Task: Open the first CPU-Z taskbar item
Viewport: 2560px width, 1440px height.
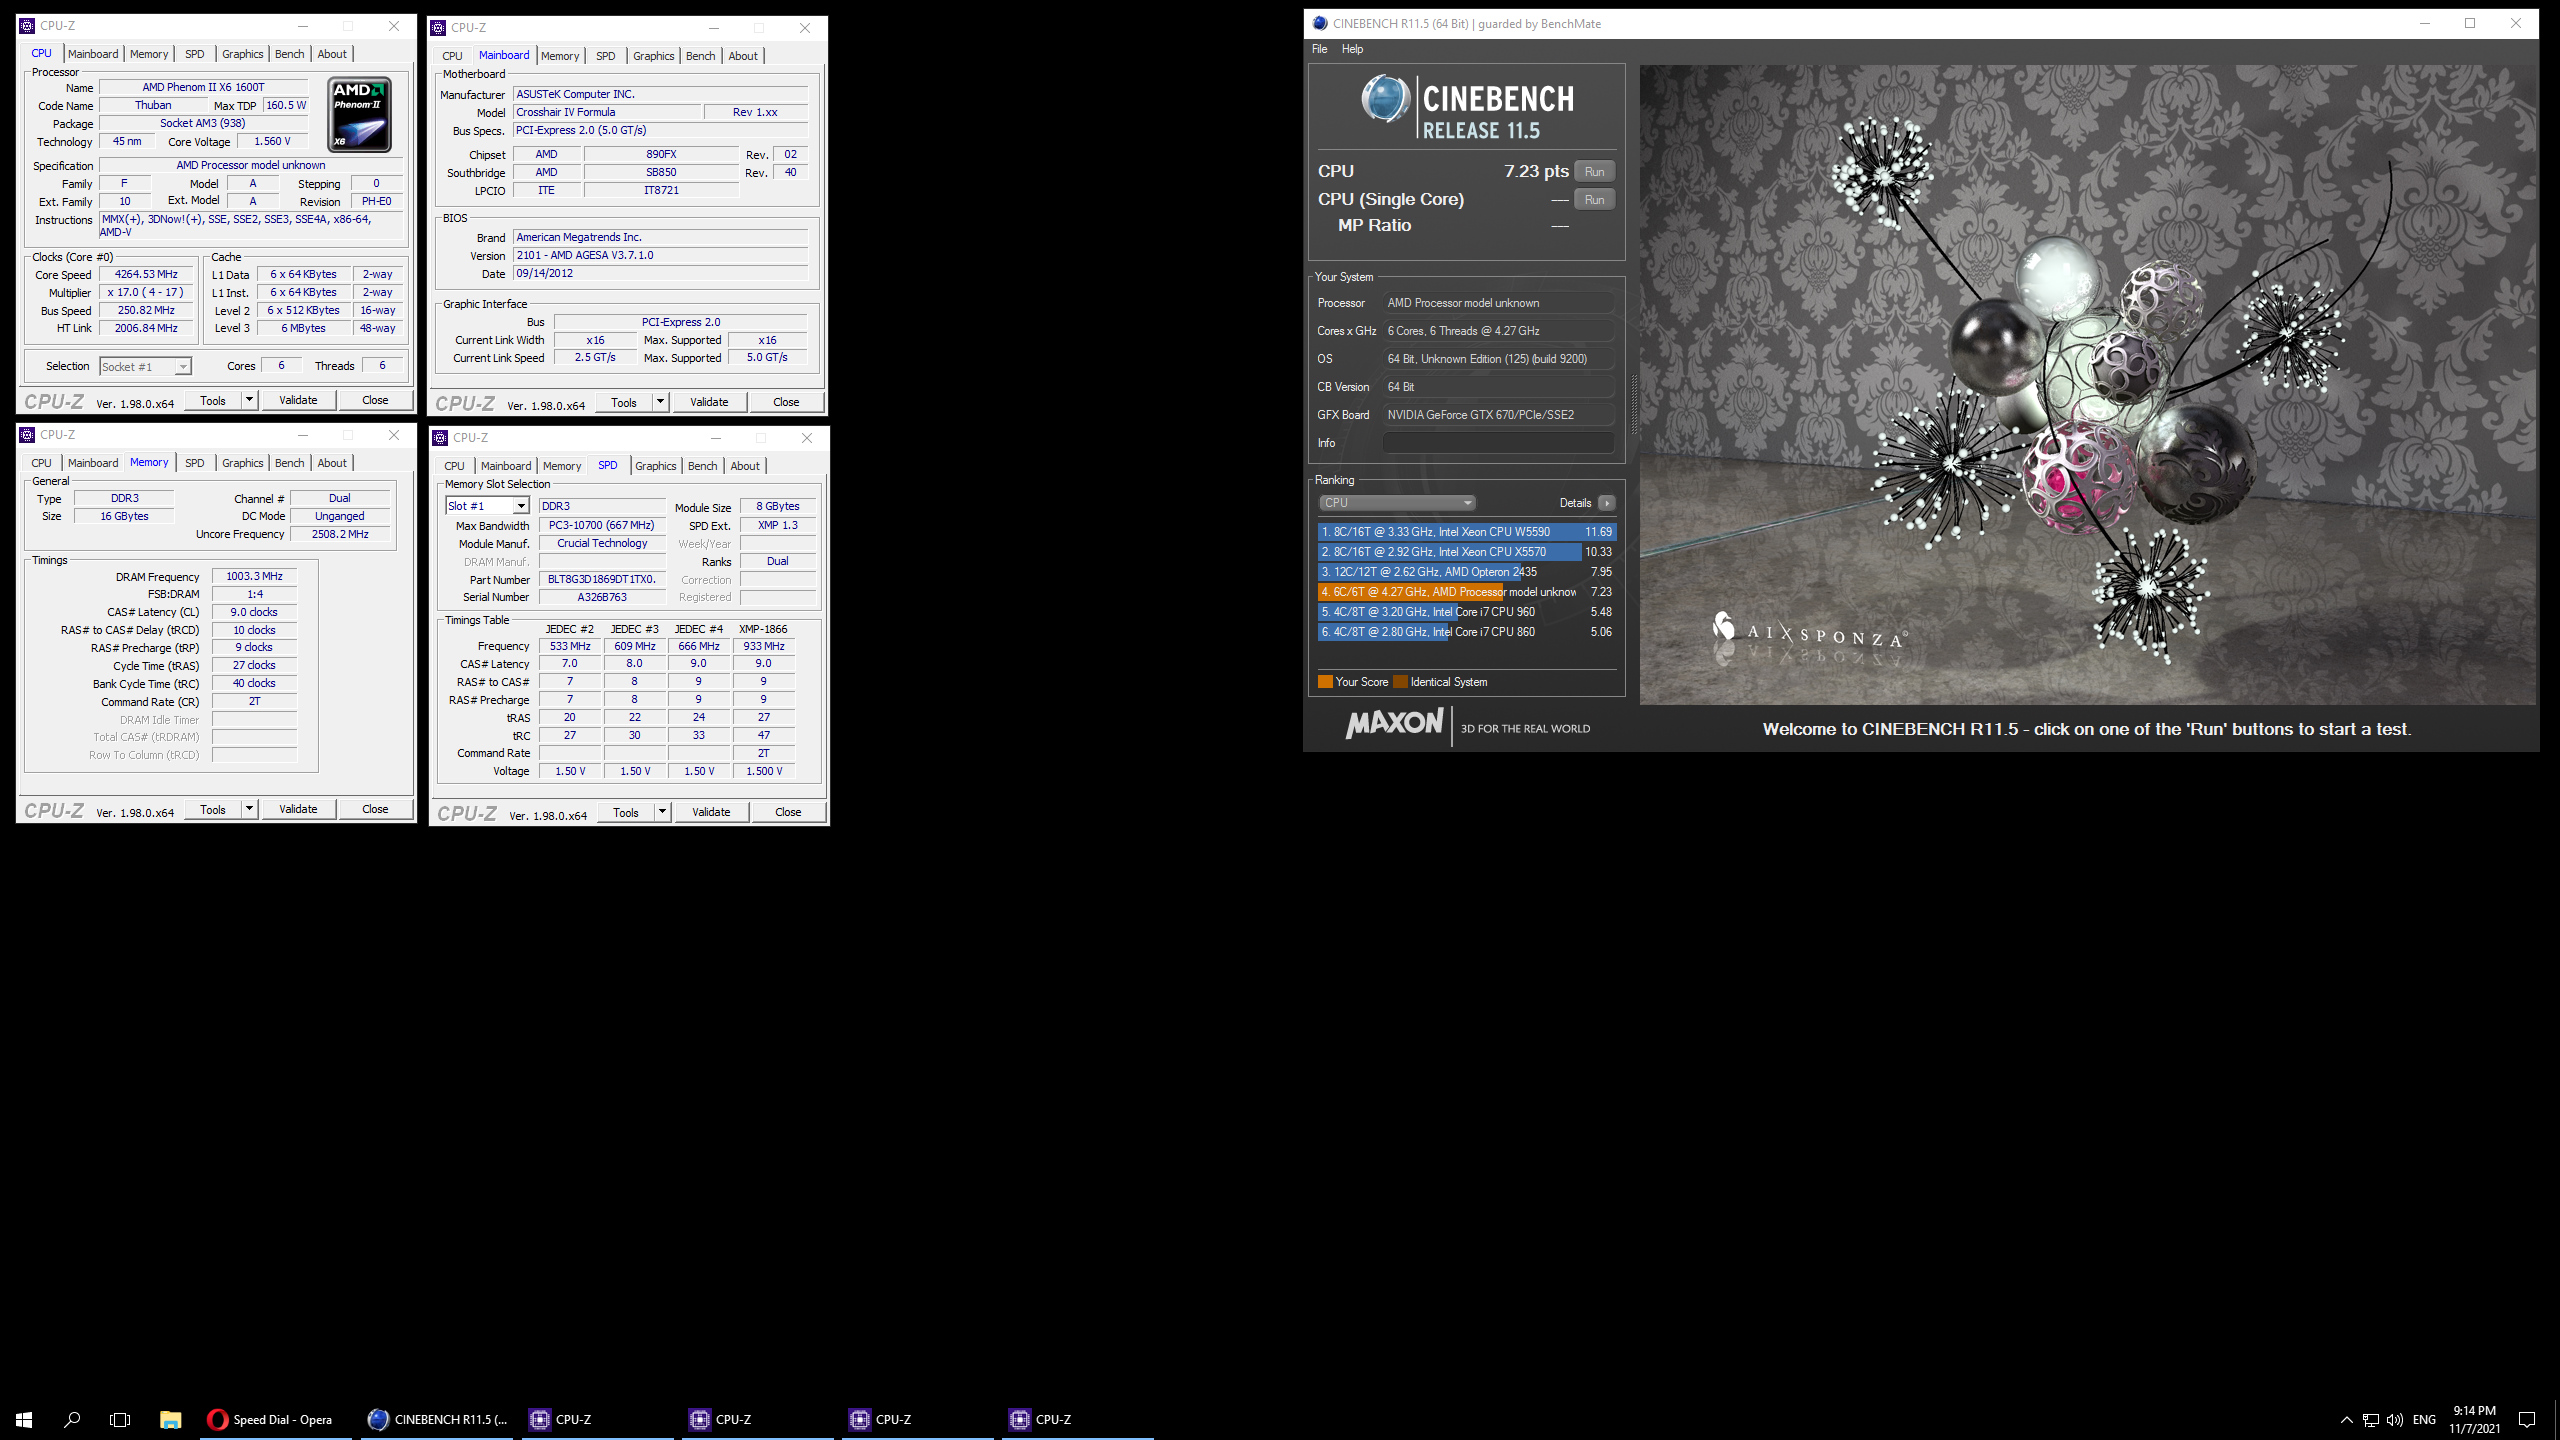Action: [598, 1419]
